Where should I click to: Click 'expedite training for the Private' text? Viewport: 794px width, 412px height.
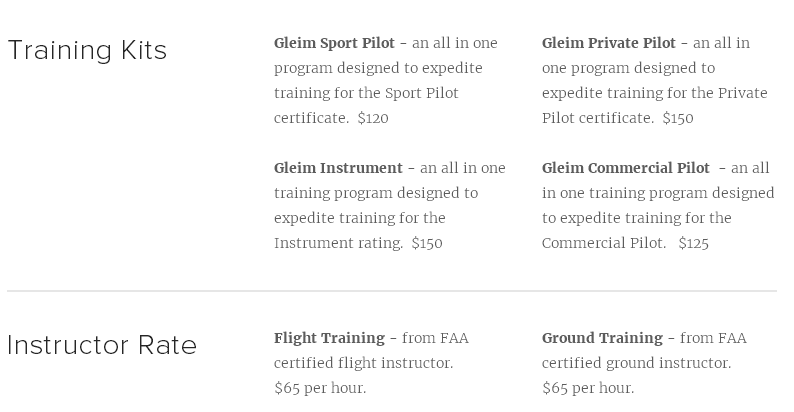pos(654,93)
